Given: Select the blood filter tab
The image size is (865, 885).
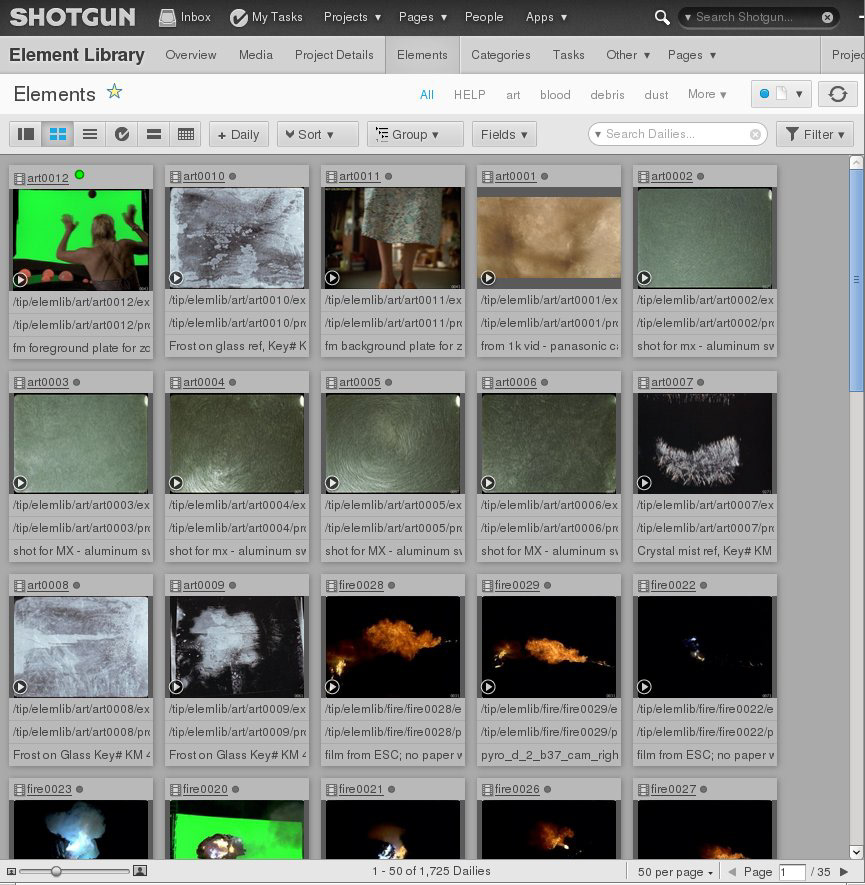Looking at the screenshot, I should [555, 95].
